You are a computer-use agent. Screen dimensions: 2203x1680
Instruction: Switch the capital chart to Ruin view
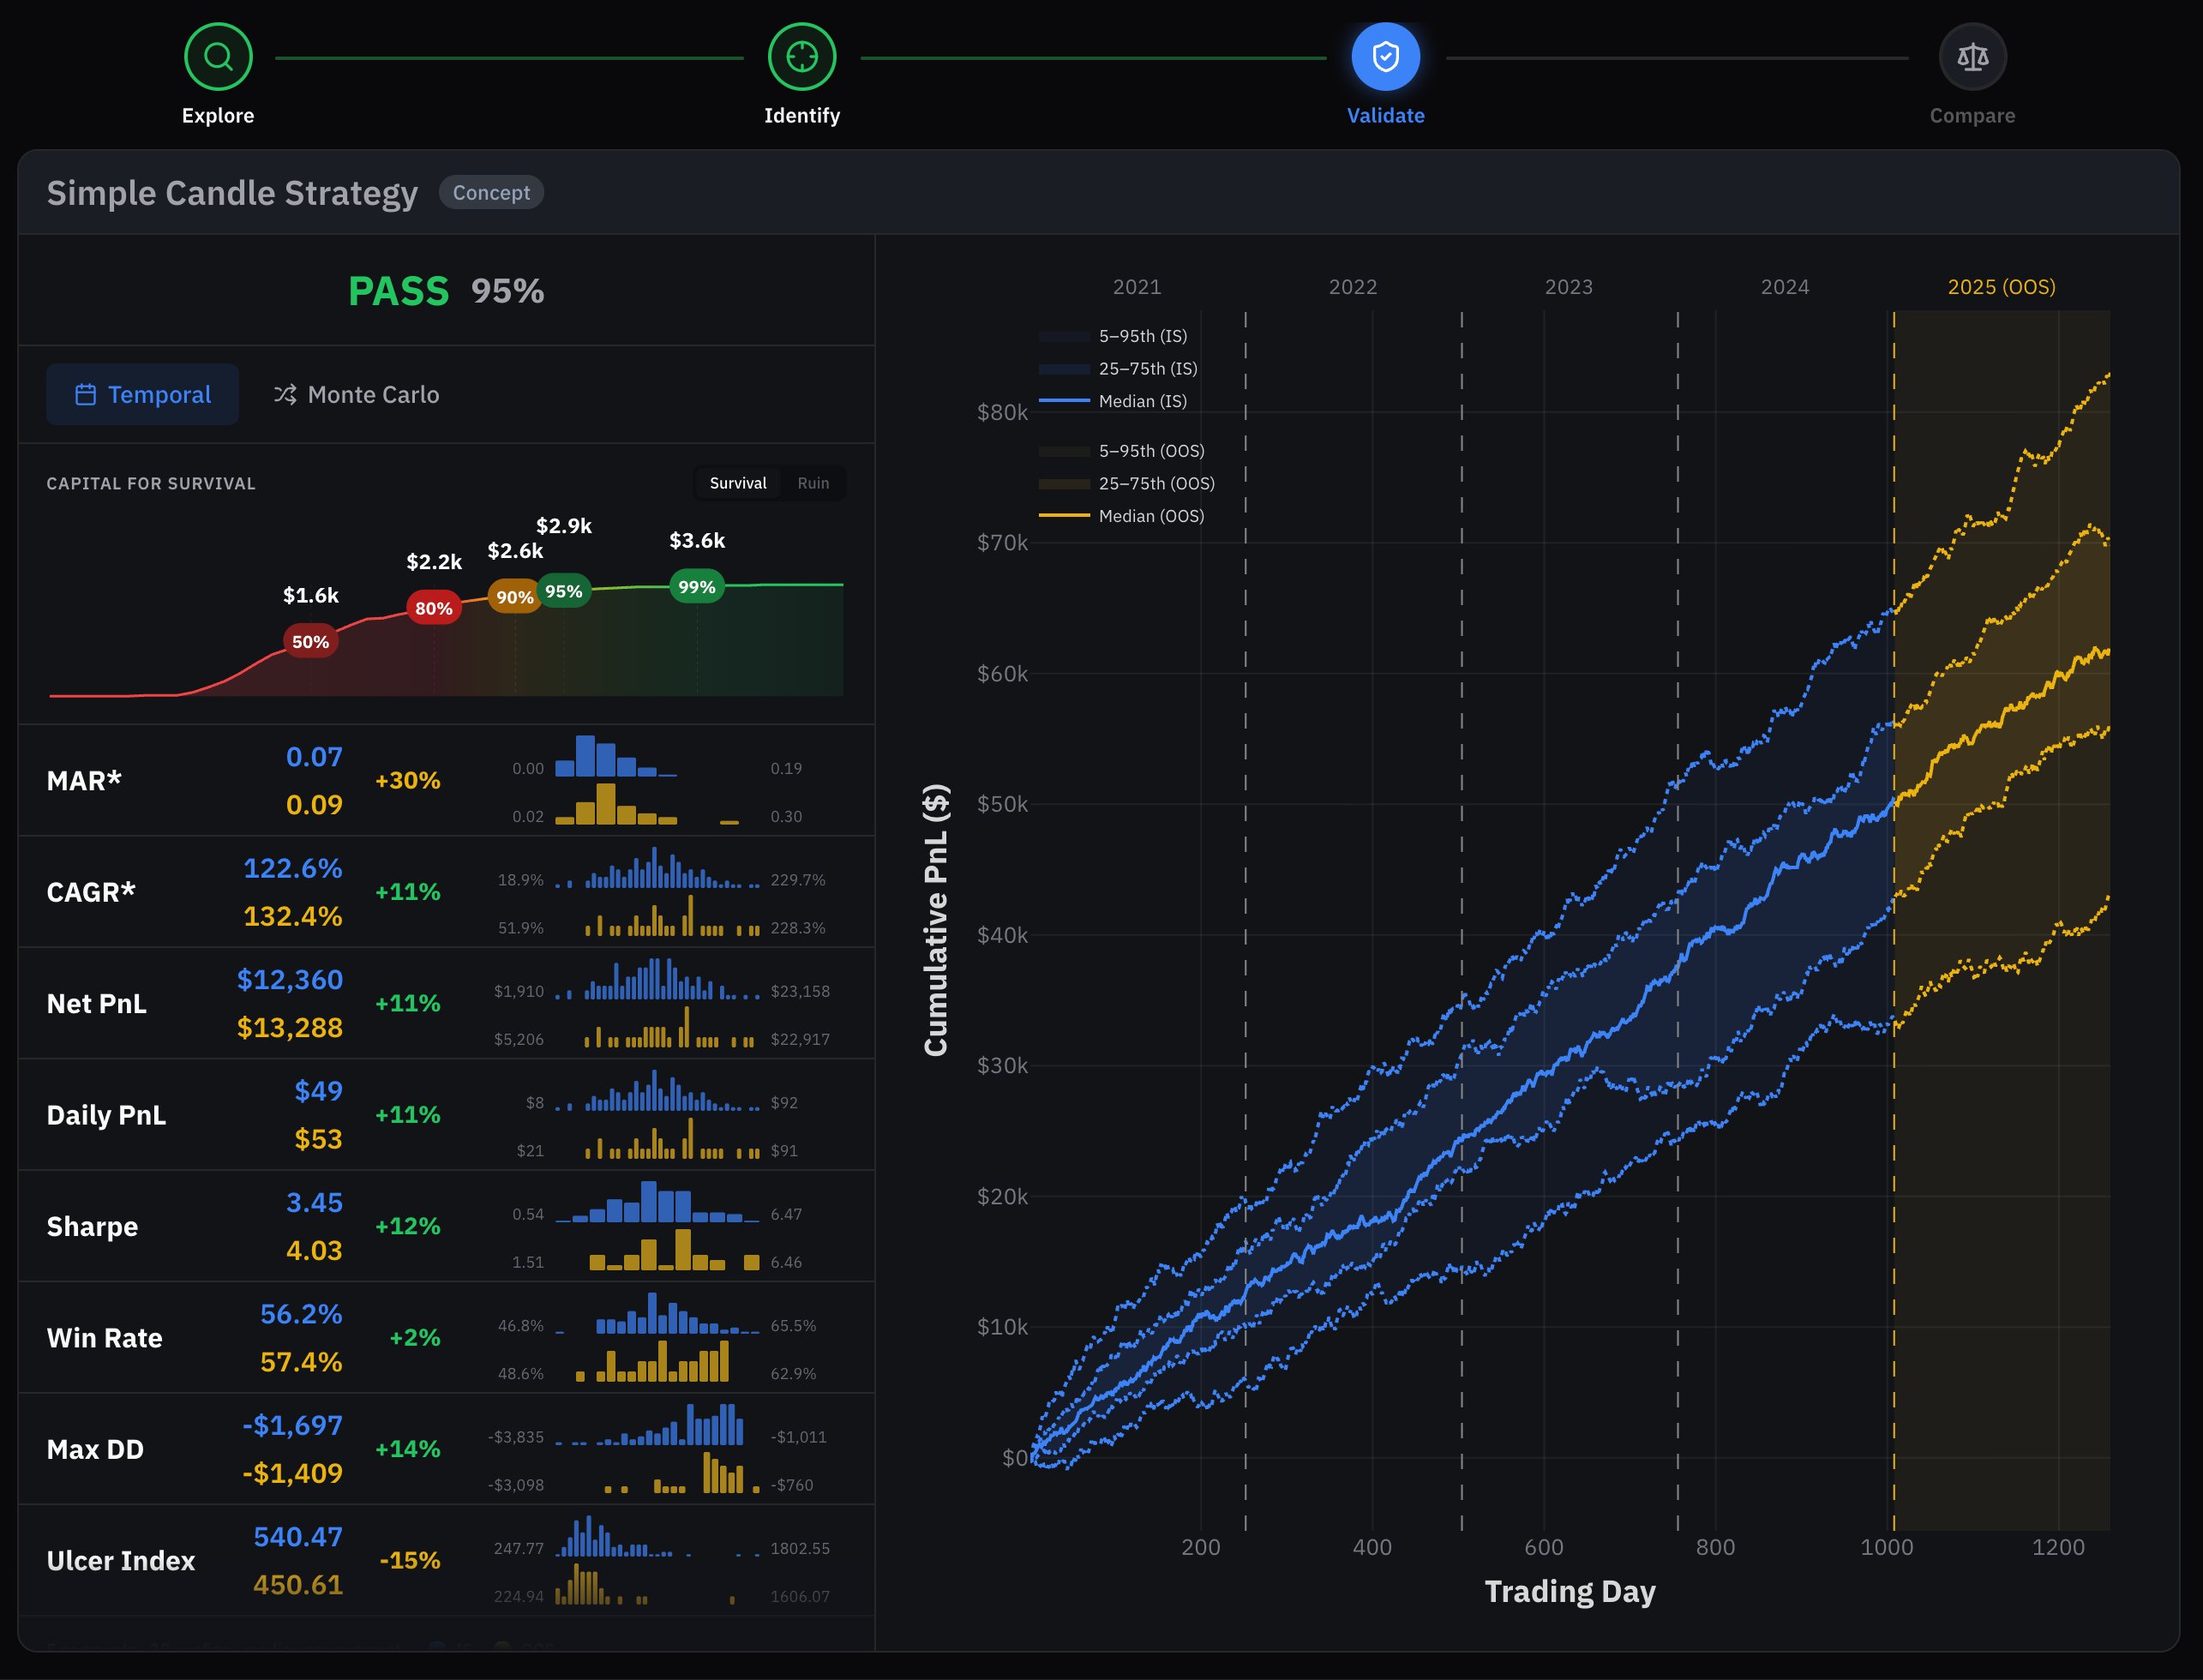[x=813, y=483]
